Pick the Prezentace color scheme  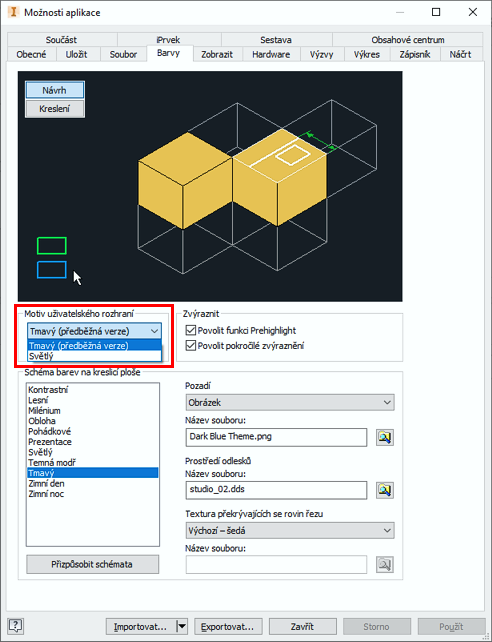point(92,442)
